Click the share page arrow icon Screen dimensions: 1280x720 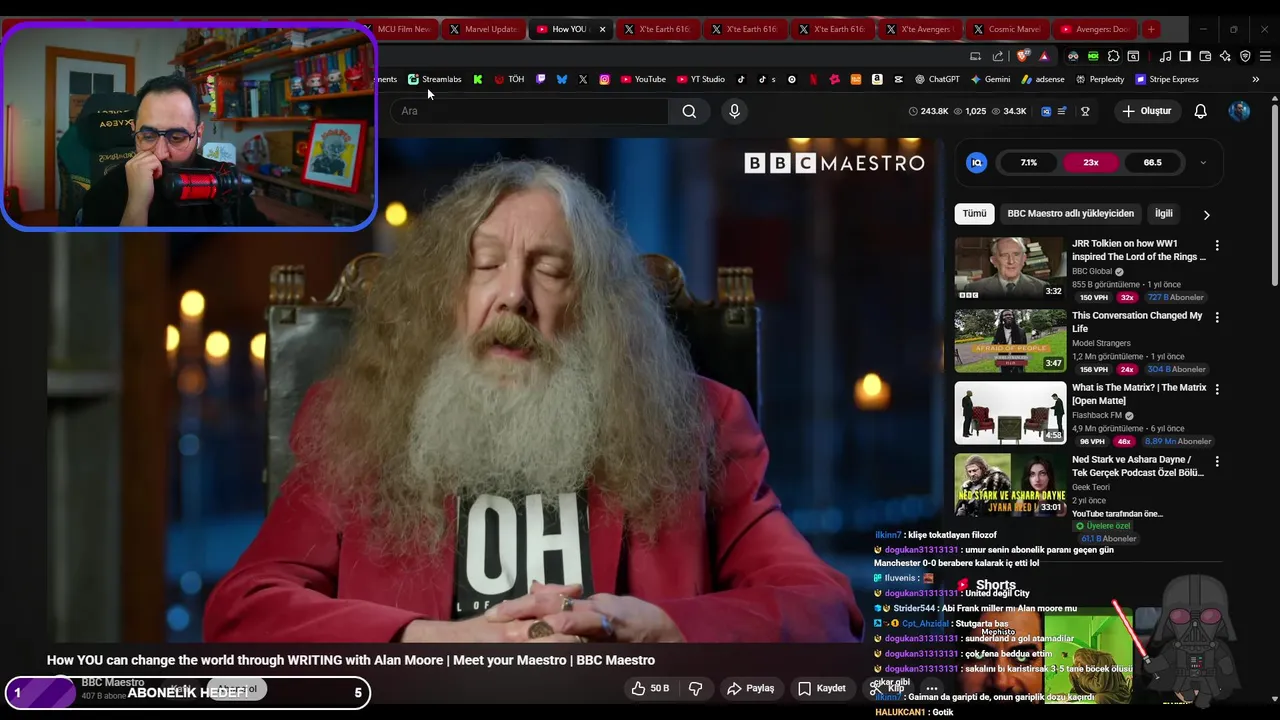point(1000,56)
